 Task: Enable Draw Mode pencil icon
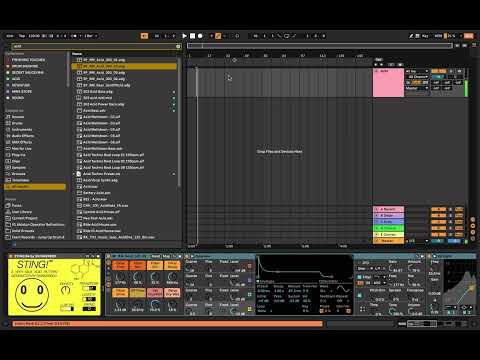point(411,36)
